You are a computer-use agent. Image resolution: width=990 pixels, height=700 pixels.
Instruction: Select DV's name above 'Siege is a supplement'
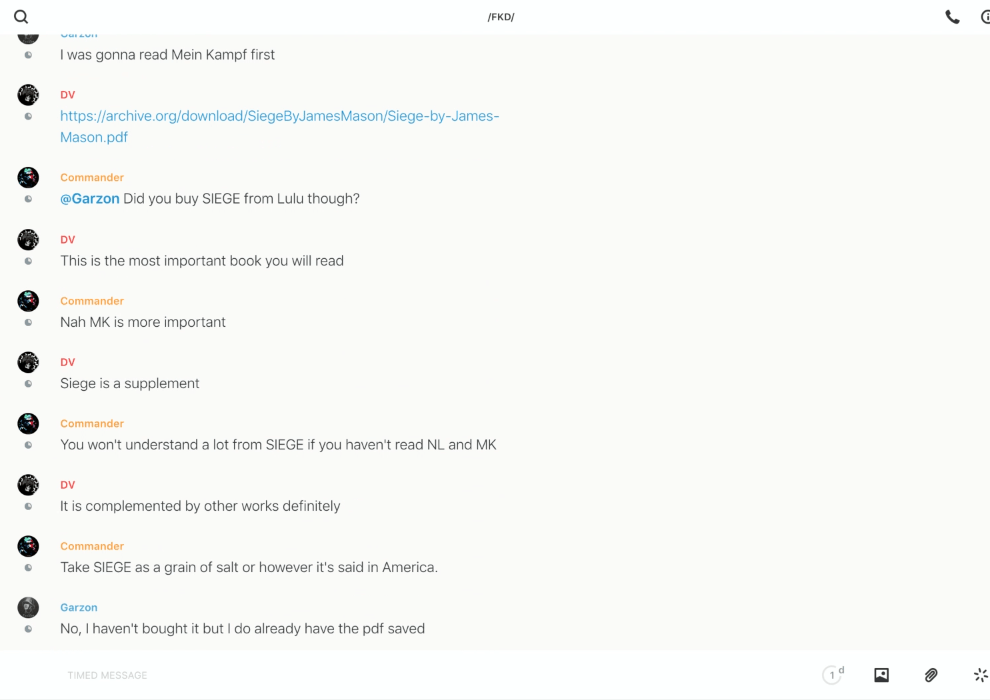click(x=68, y=362)
